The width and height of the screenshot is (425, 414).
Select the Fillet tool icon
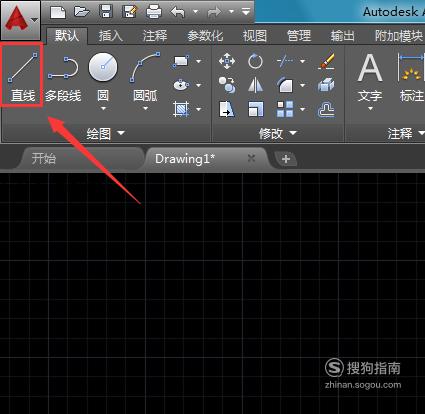coord(285,85)
